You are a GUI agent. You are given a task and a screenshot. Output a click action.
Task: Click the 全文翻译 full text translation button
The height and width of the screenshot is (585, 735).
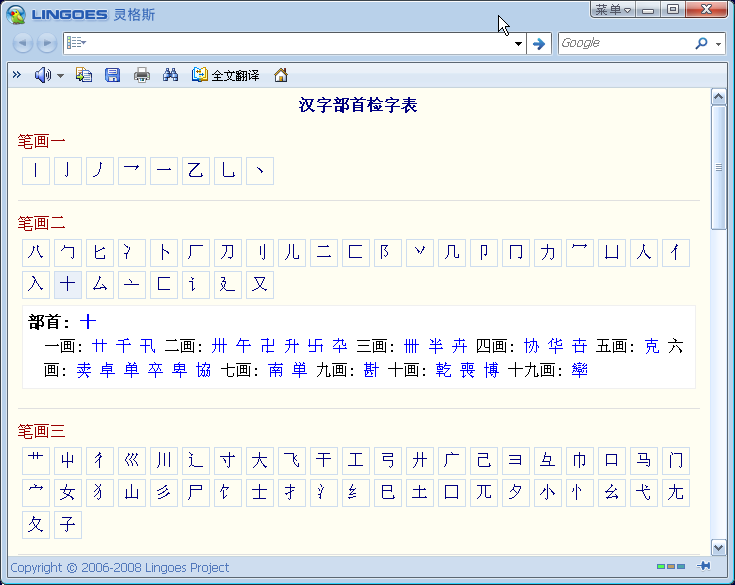click(x=226, y=75)
